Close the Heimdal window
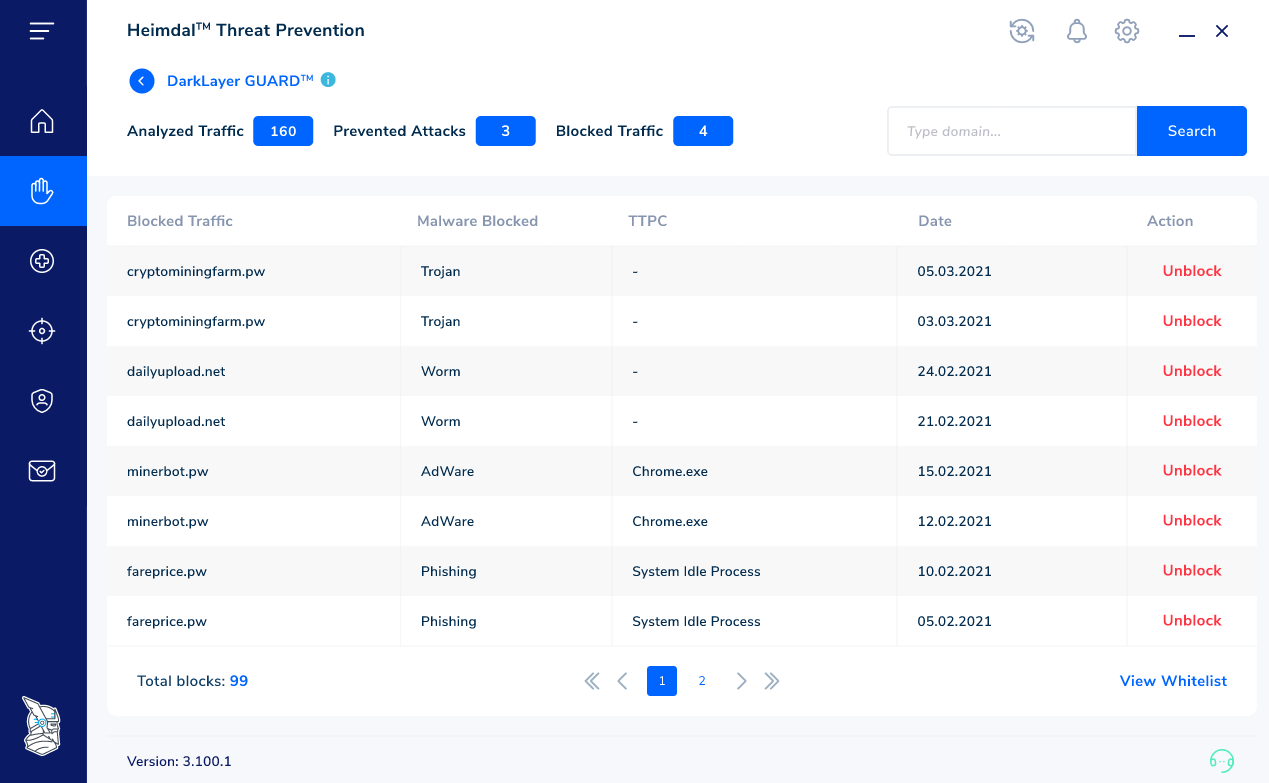This screenshot has height=783, width=1269. pyautogui.click(x=1222, y=31)
